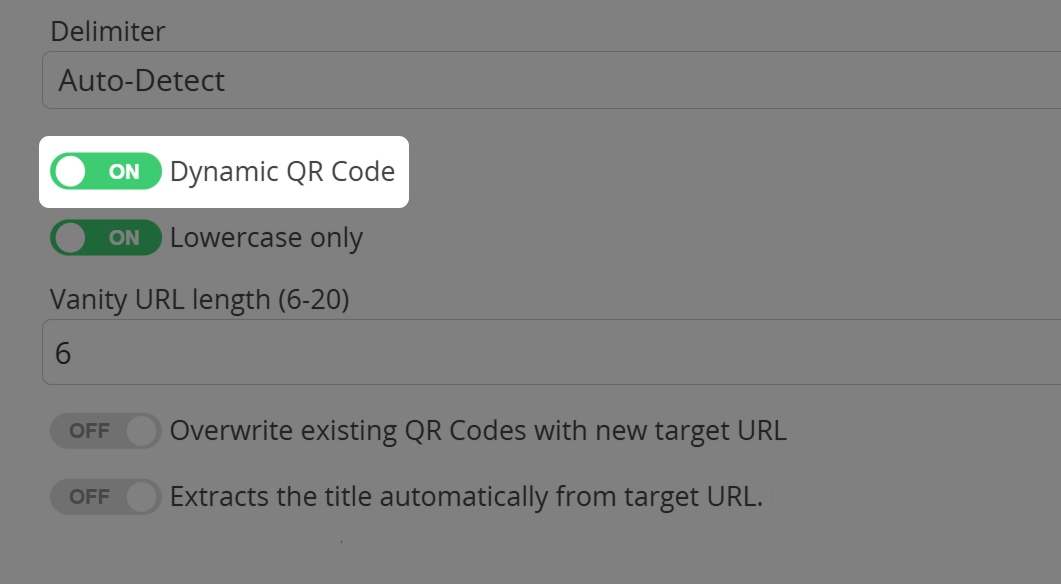Click the knob on Extracts the title switch
Viewport: 1061px width, 584px height.
pos(142,496)
